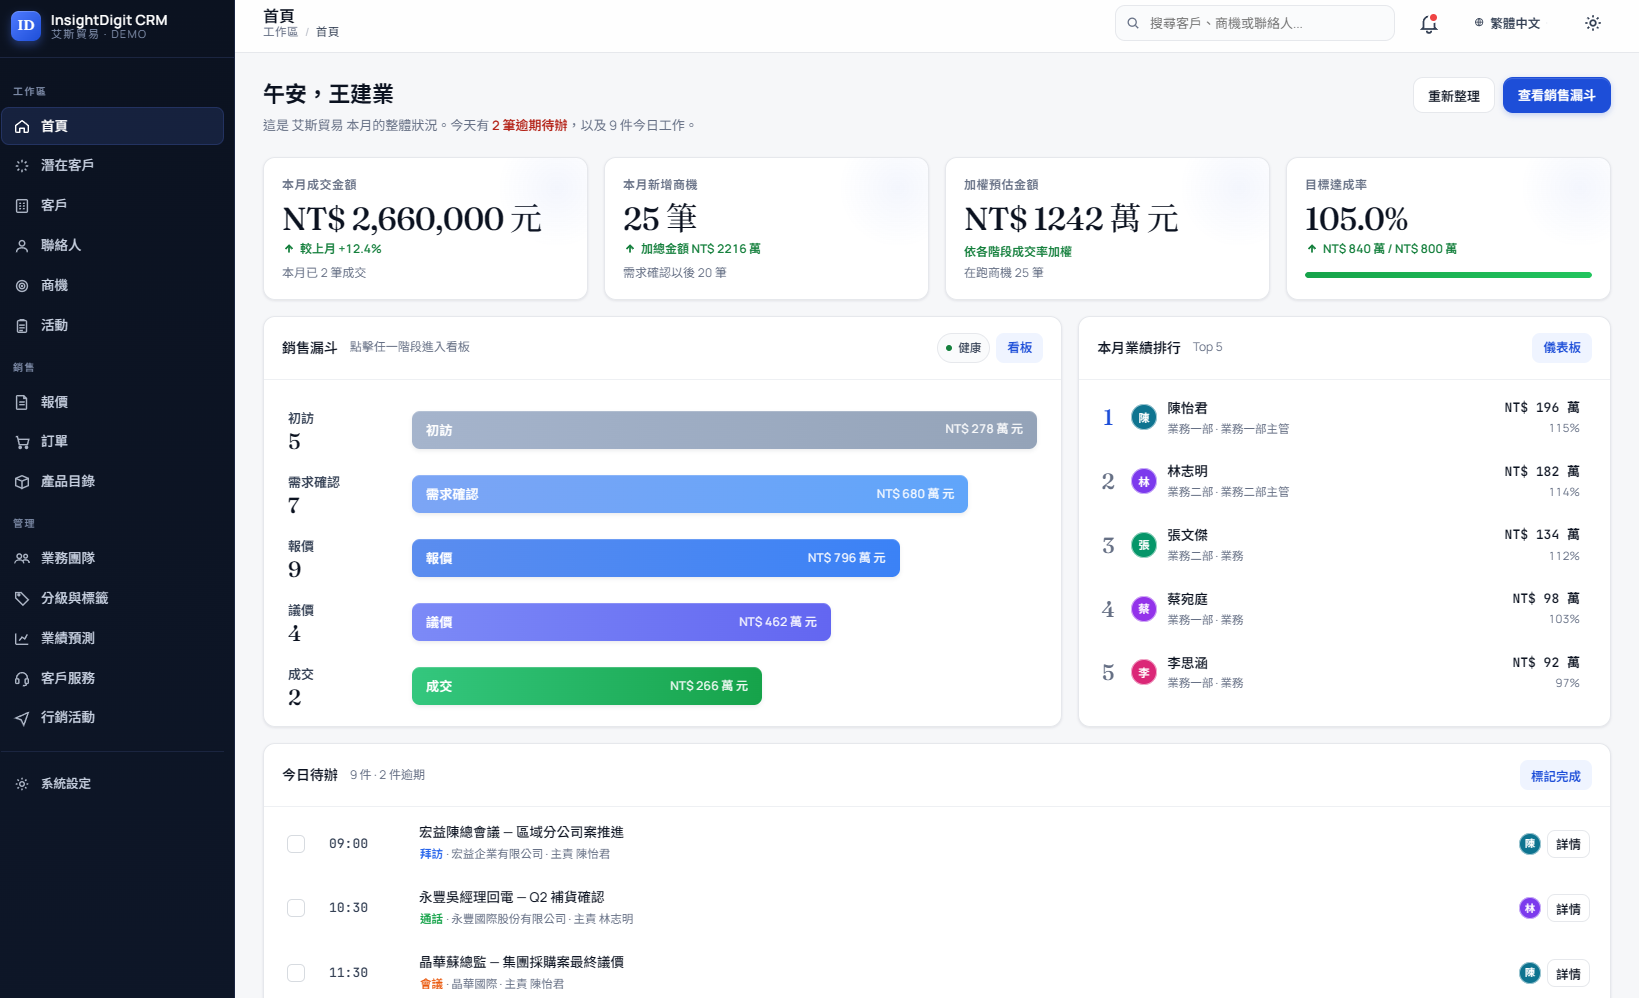
Task: Click the 行銷活動 paper plane icon
Action: tap(22, 718)
